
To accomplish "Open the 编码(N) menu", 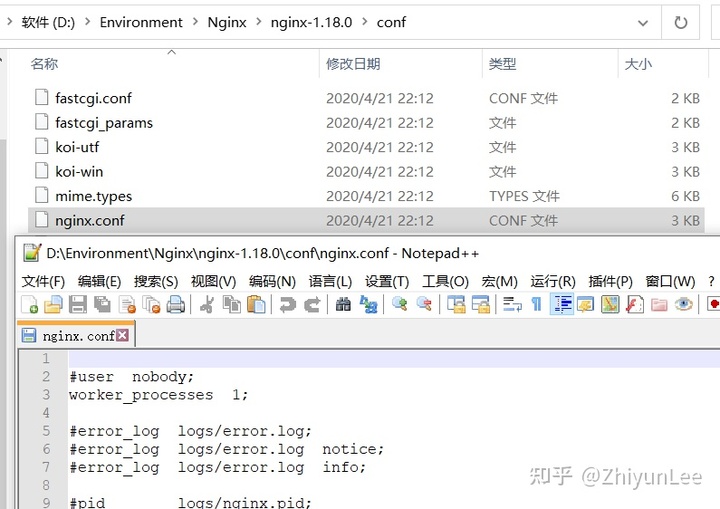I will (x=272, y=281).
